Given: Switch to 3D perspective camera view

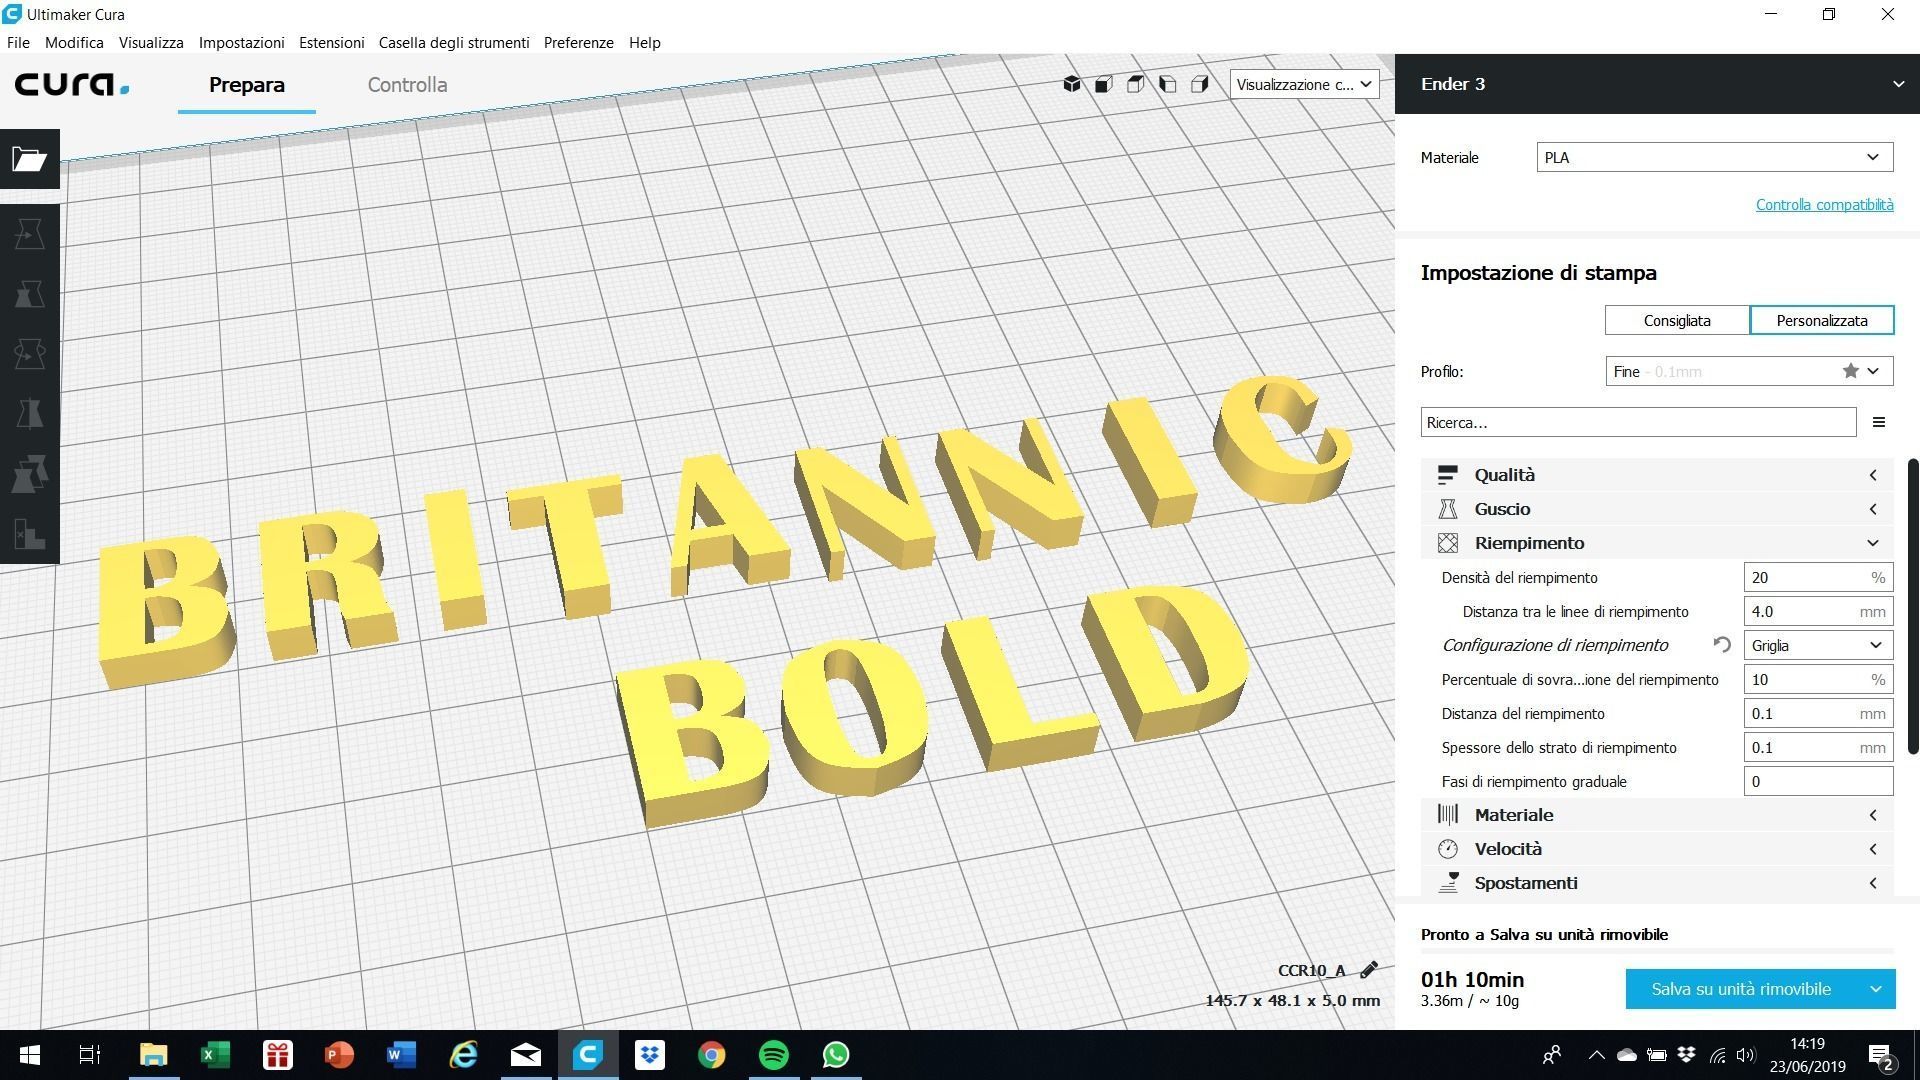Looking at the screenshot, I should pos(1072,84).
